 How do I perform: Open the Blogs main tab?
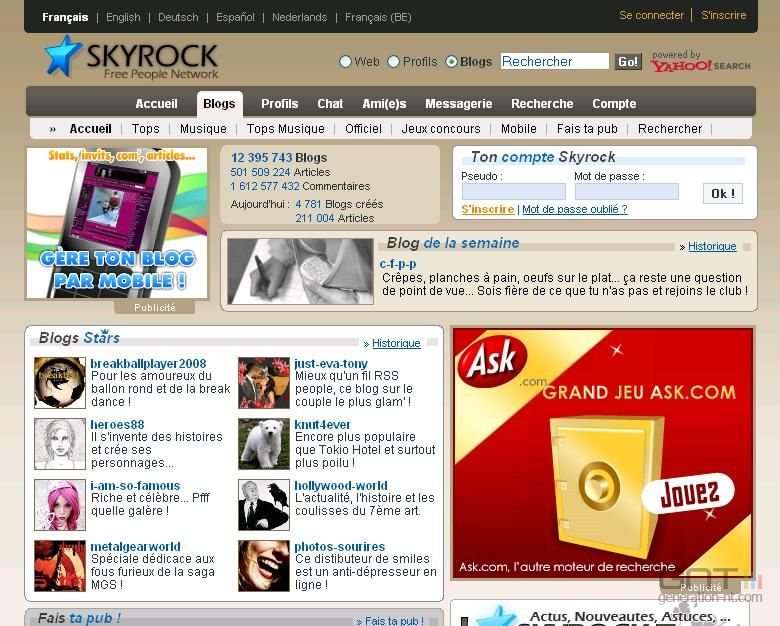(219, 104)
